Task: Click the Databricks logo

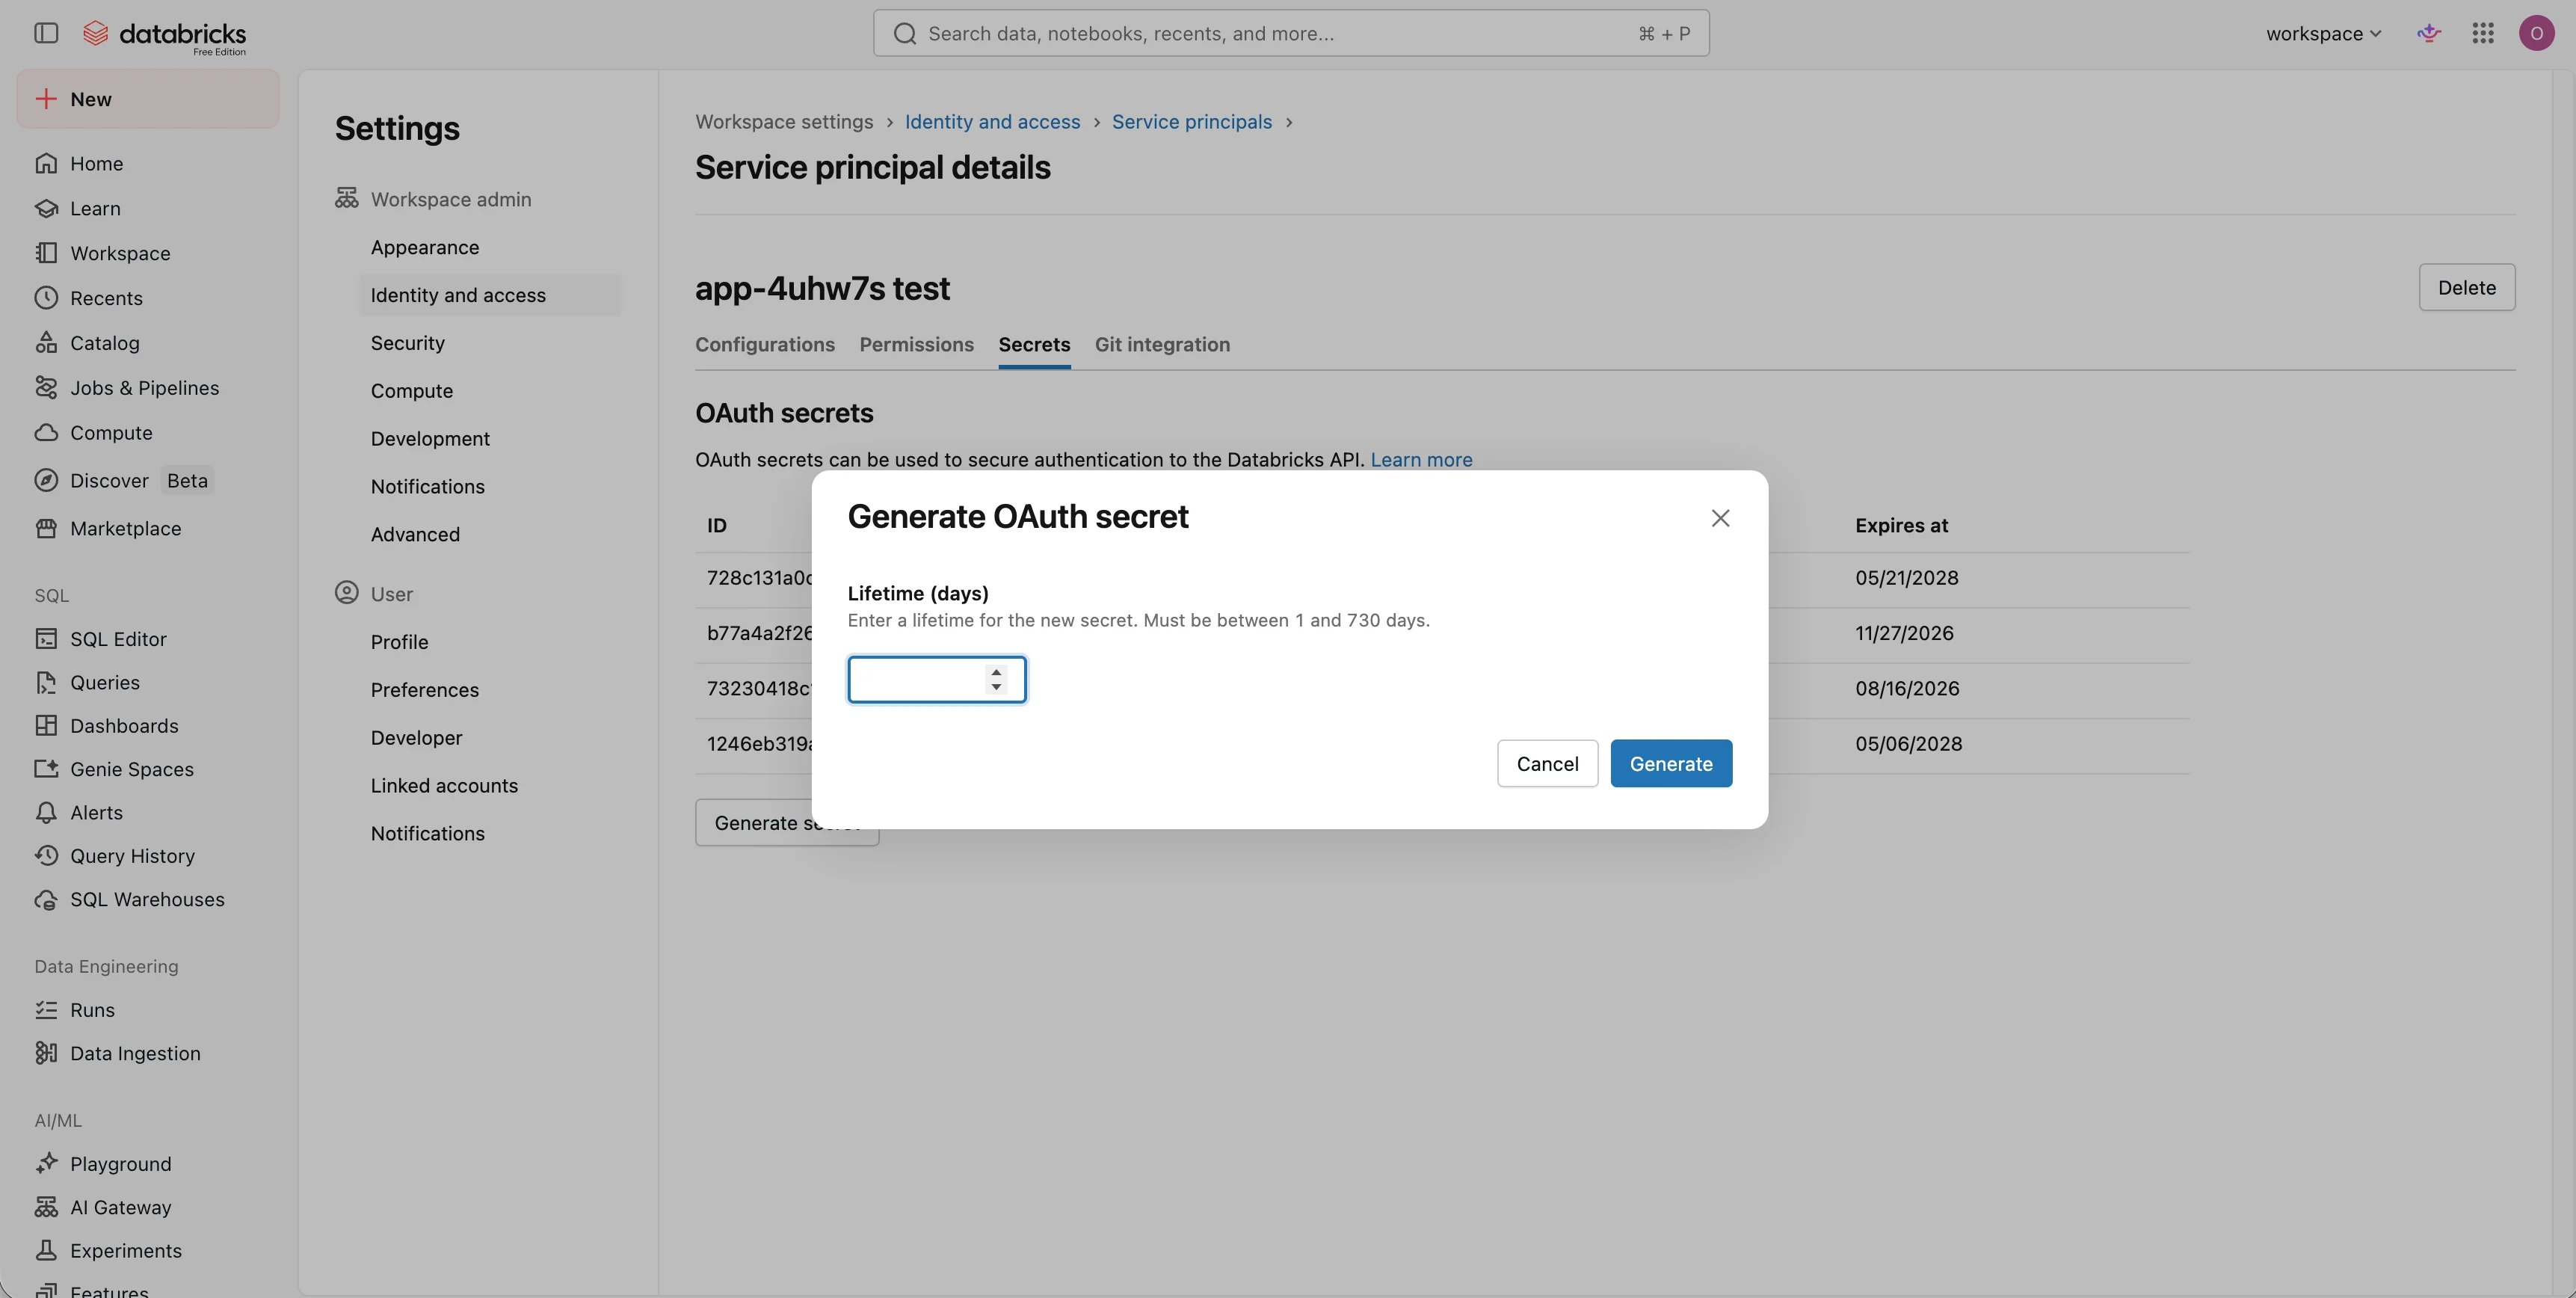Action: coord(164,35)
